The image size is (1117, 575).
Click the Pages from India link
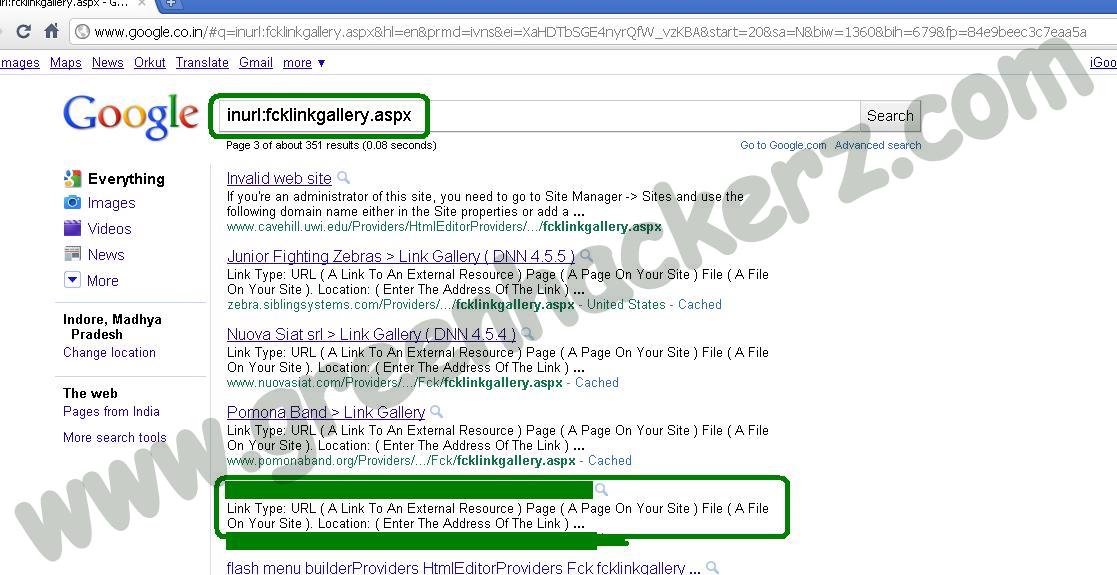[111, 411]
